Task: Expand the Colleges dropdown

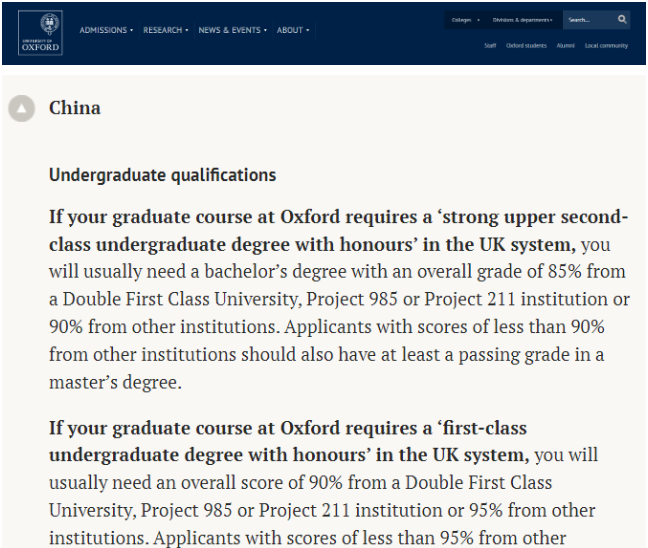Action: click(x=465, y=20)
